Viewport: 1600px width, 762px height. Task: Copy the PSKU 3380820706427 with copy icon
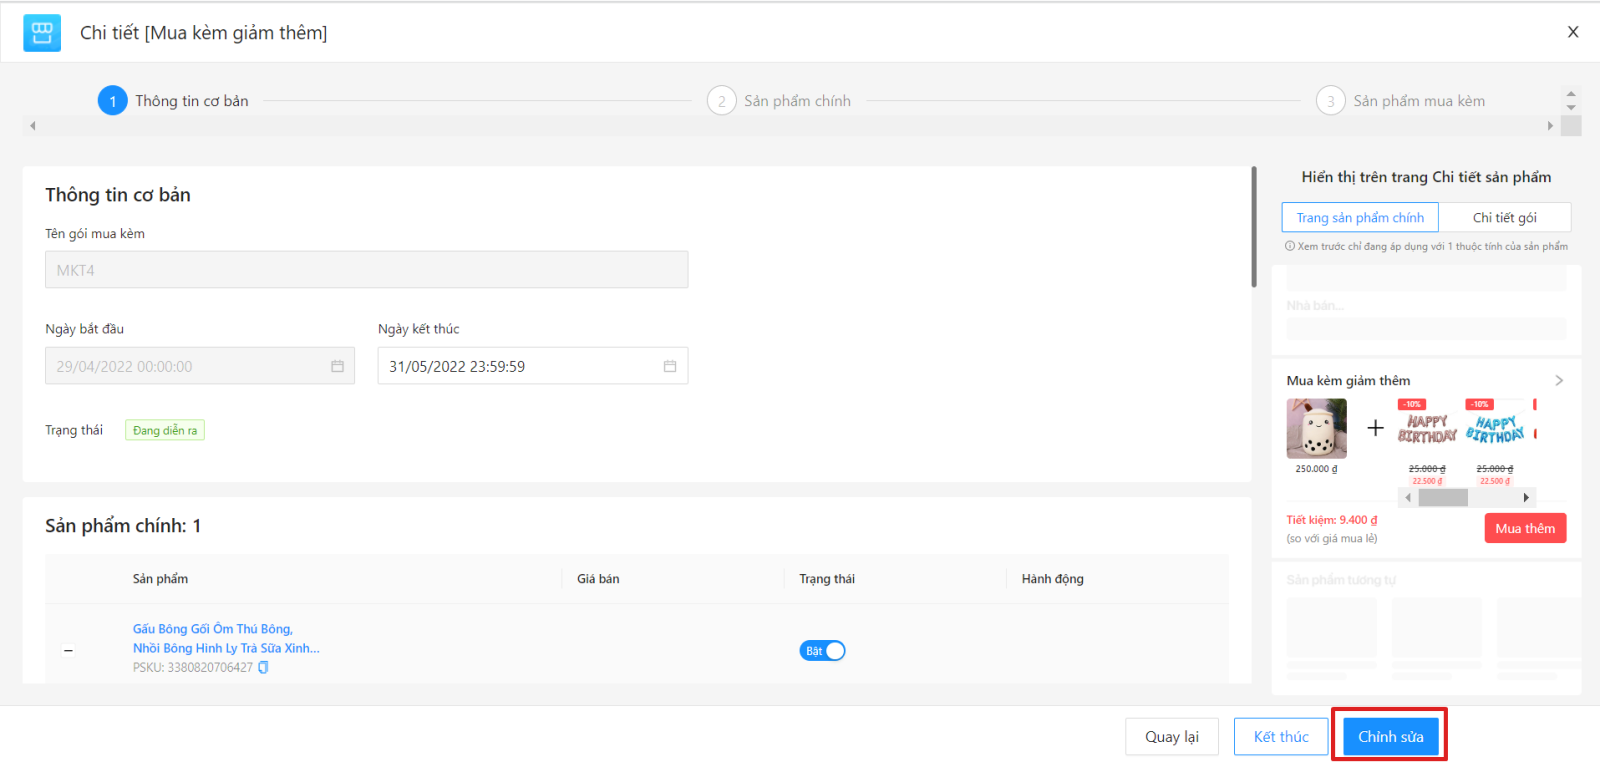tap(264, 668)
